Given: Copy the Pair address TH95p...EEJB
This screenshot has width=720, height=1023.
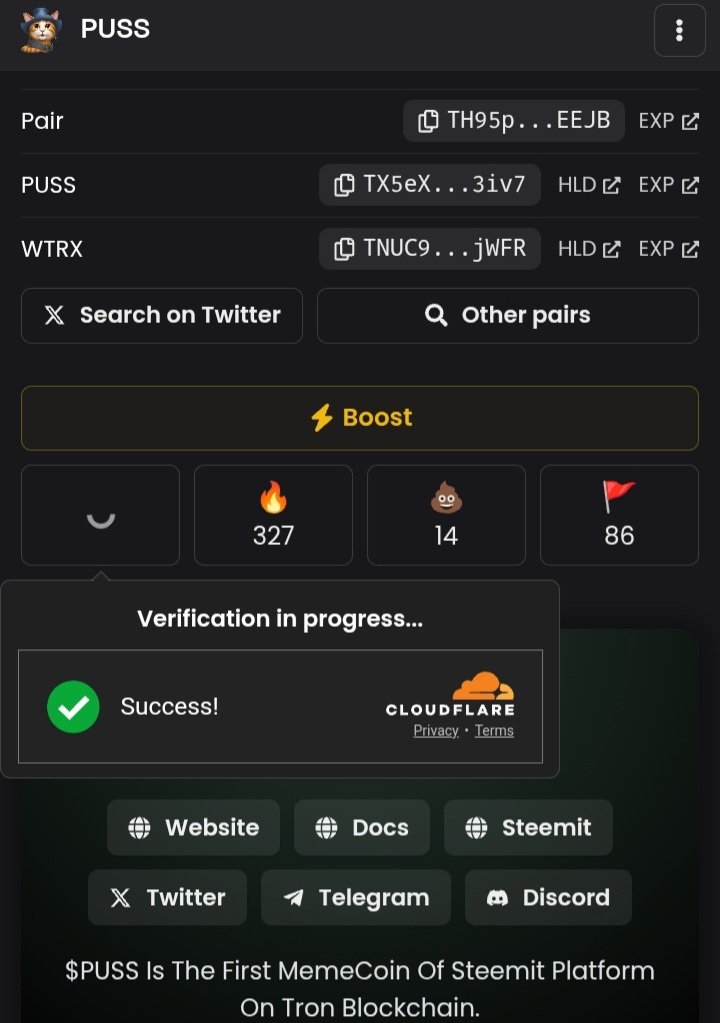Looking at the screenshot, I should [x=514, y=121].
